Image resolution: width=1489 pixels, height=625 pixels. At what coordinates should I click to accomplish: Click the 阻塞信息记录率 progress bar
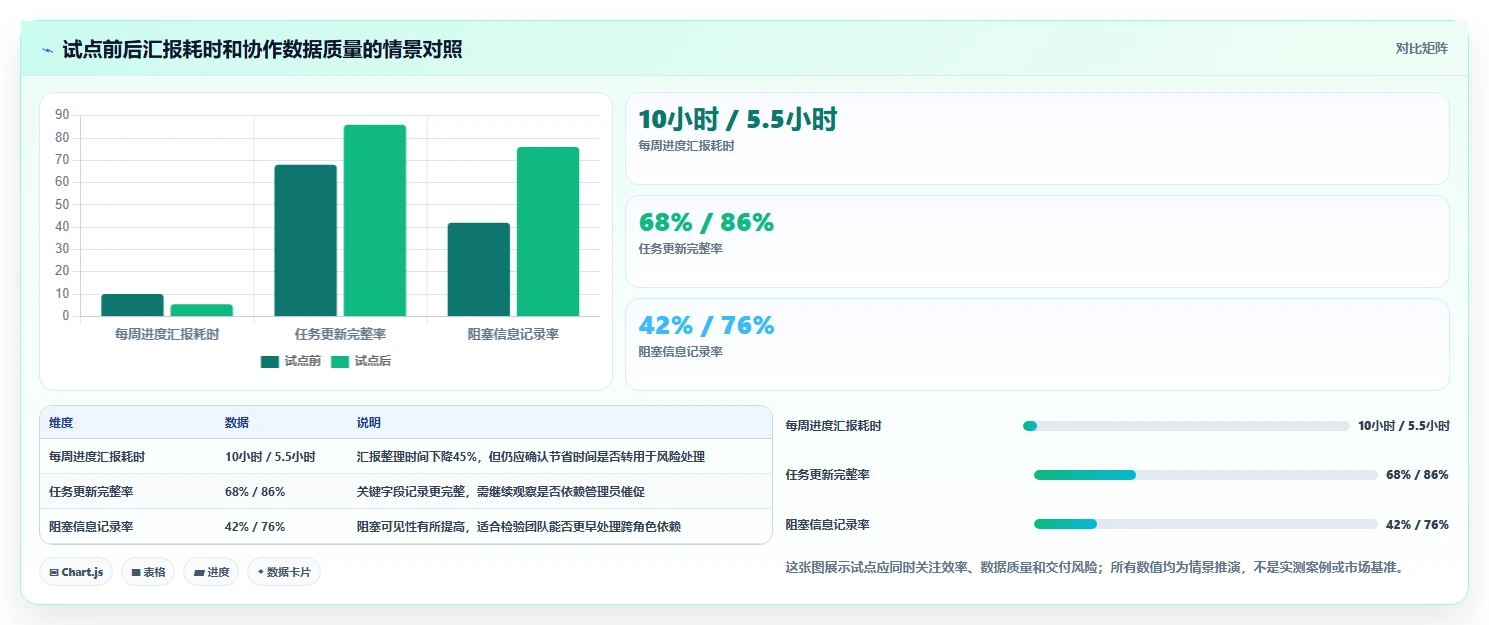pos(1206,524)
